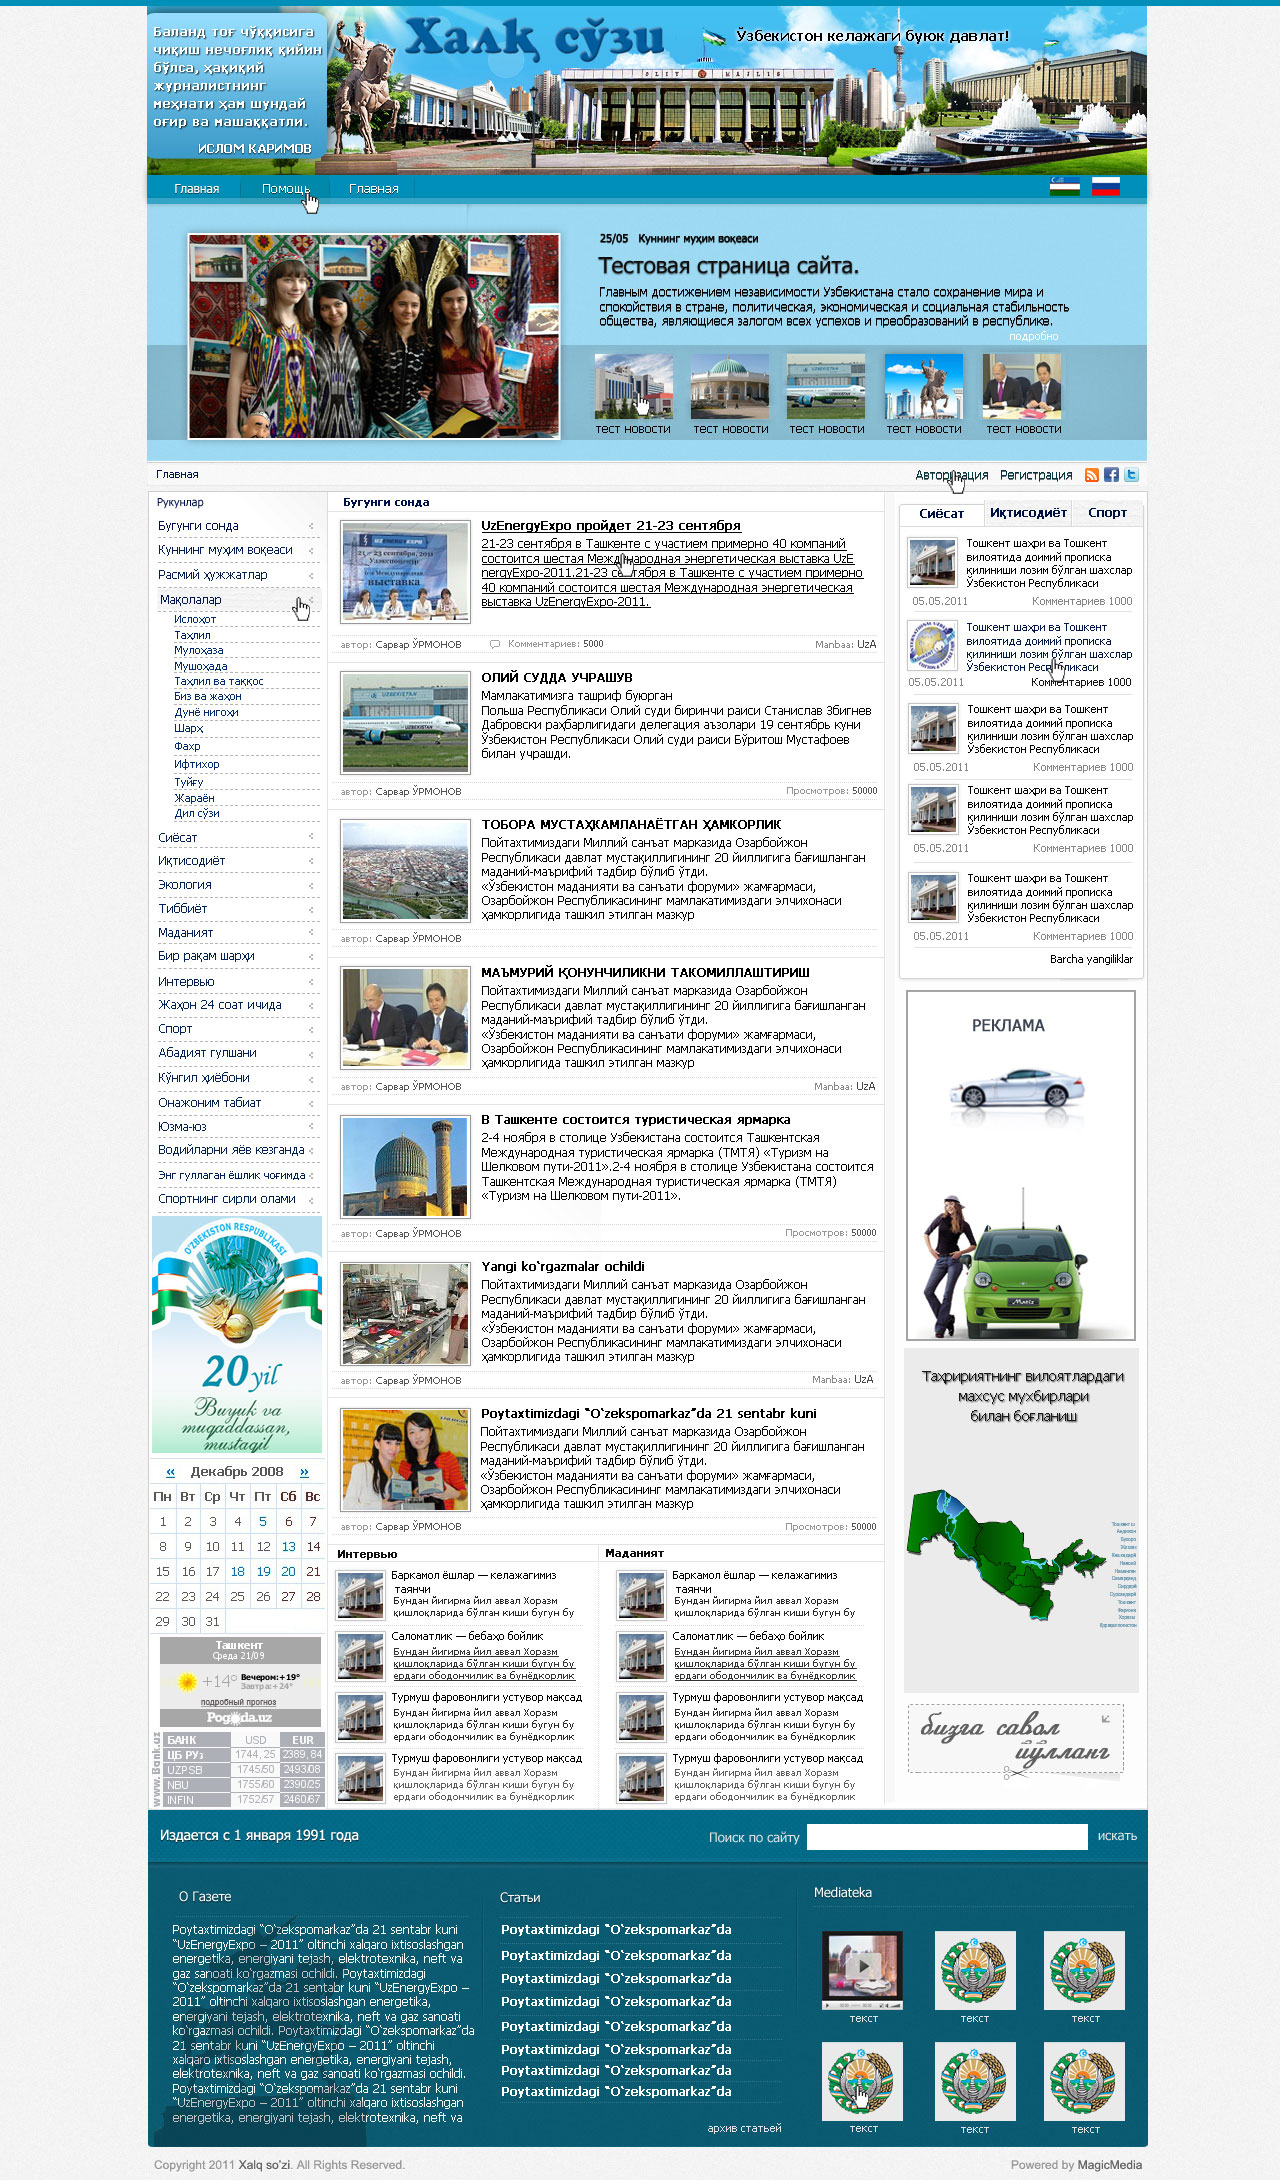Screen dimensions: 1280x2180
Task: Open the В Ташкенте состоится туристическая ярмарка headline
Action: pos(636,1120)
